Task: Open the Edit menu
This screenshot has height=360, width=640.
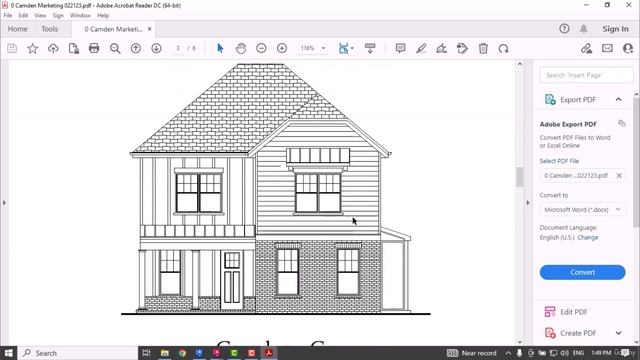Action: click(x=23, y=15)
